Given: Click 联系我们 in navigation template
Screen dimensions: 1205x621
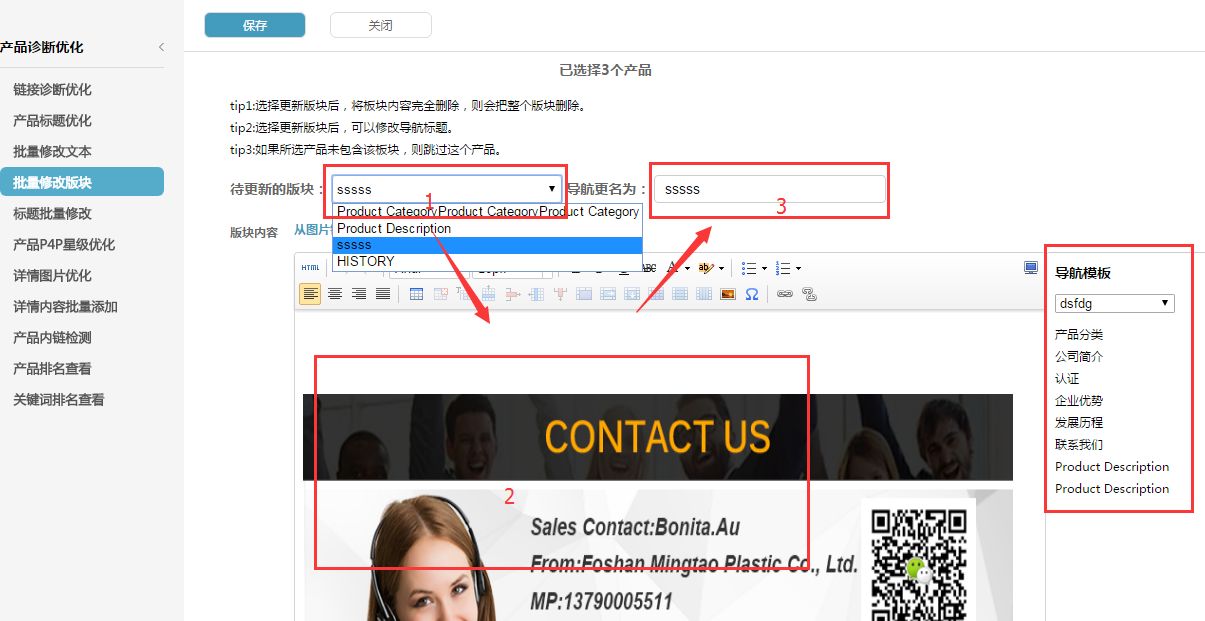Looking at the screenshot, I should point(1079,444).
